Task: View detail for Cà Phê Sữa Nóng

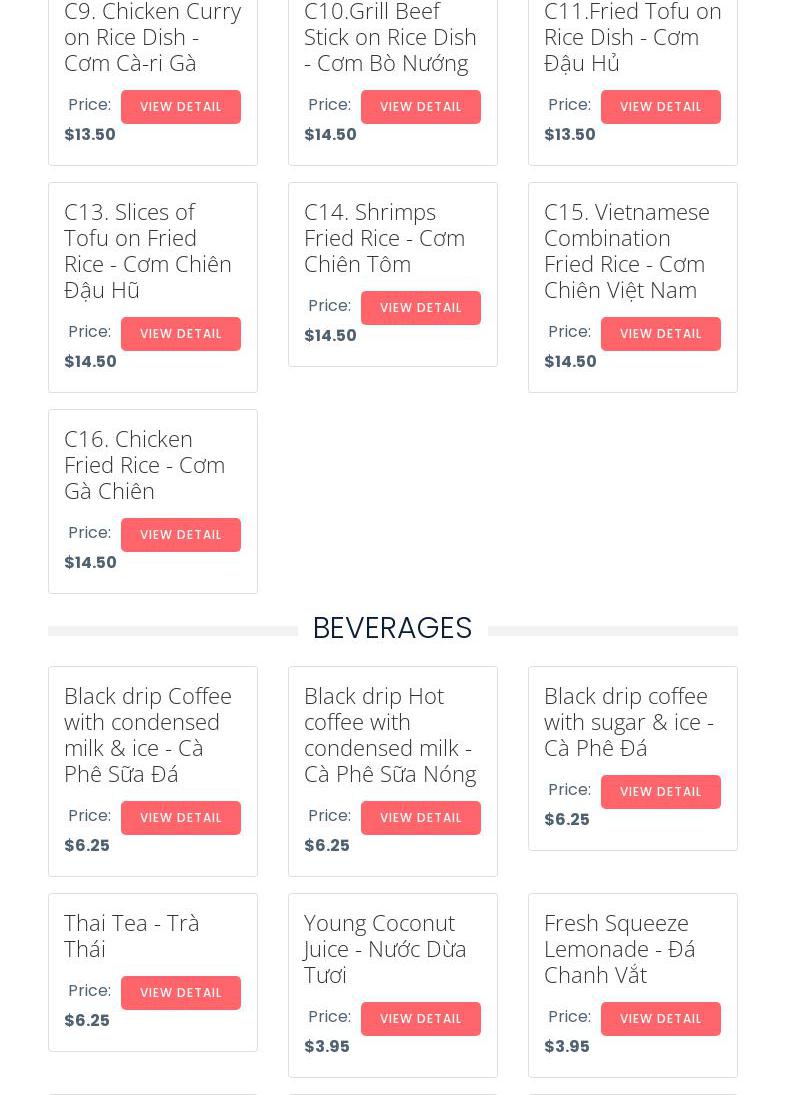Action: pos(420,818)
